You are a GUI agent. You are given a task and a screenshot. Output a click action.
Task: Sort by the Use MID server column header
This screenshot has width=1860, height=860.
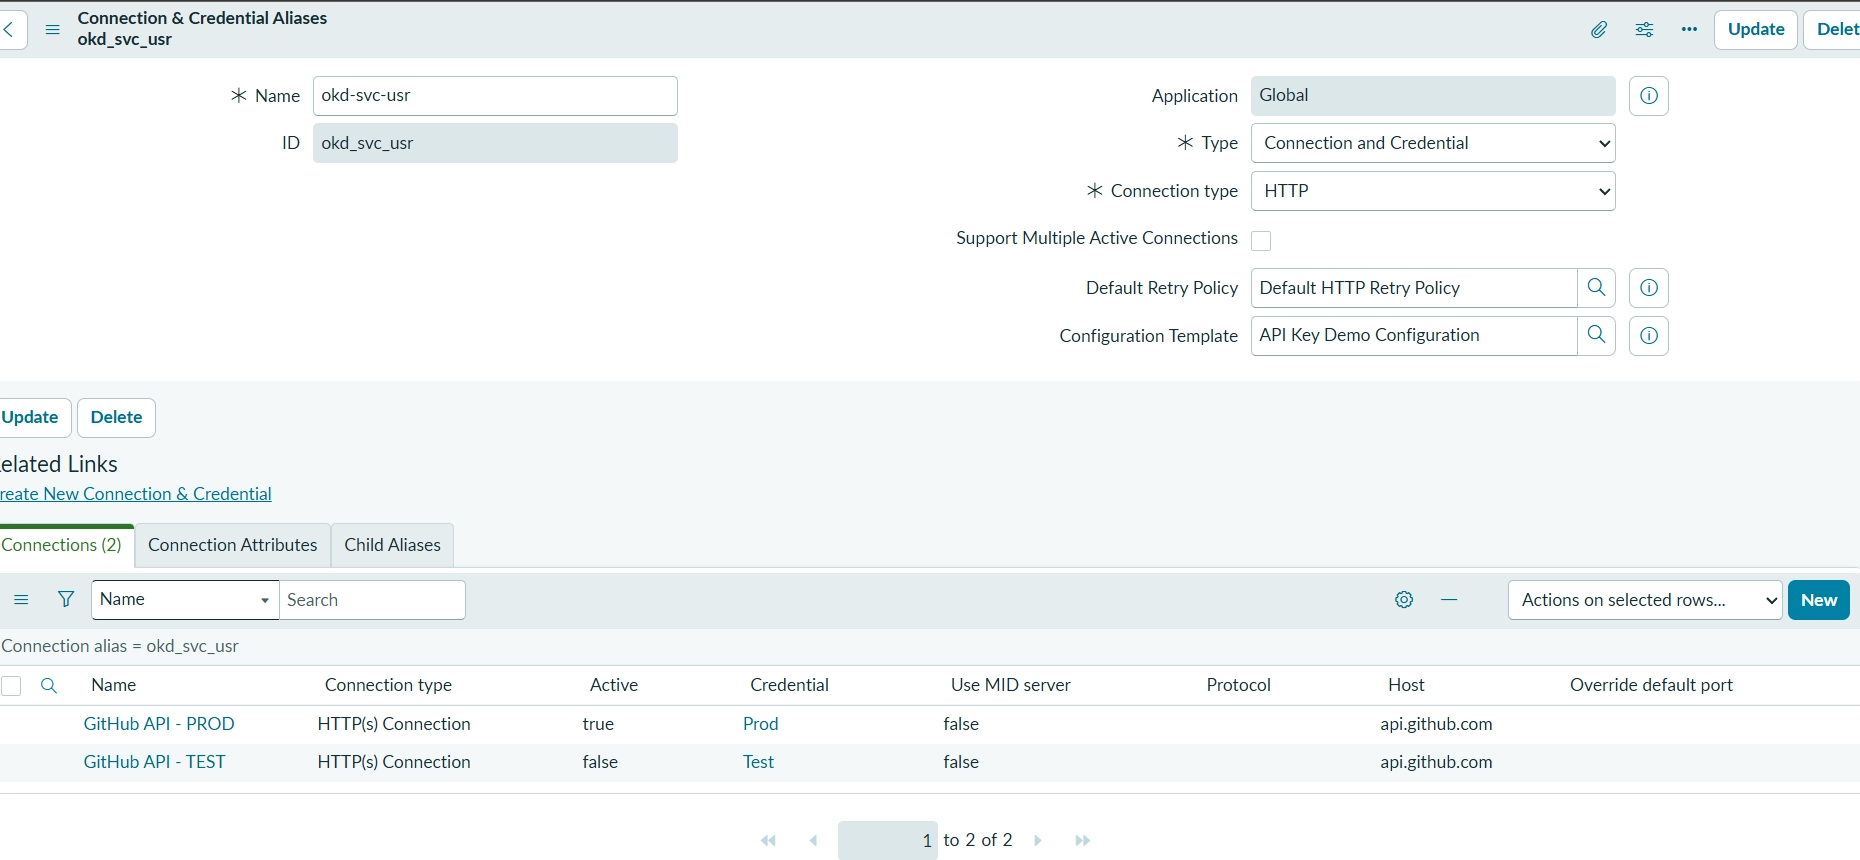pyautogui.click(x=1011, y=685)
